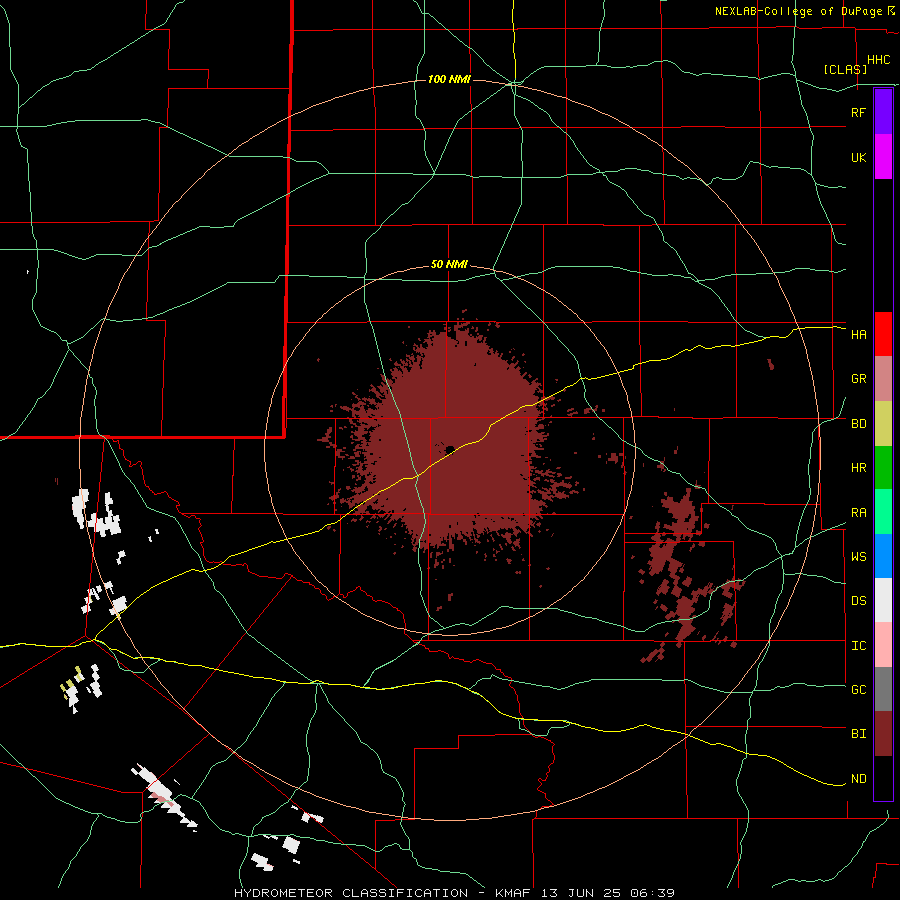Image resolution: width=900 pixels, height=900 pixels.
Task: Click the HR legend label
Action: point(858,468)
